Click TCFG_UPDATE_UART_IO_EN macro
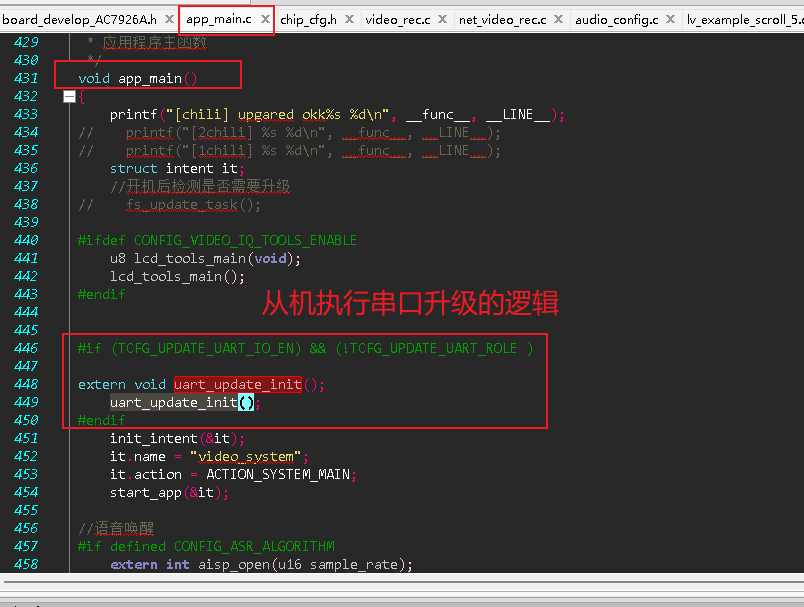Screen dimensions: 804x607 [x=209, y=349]
